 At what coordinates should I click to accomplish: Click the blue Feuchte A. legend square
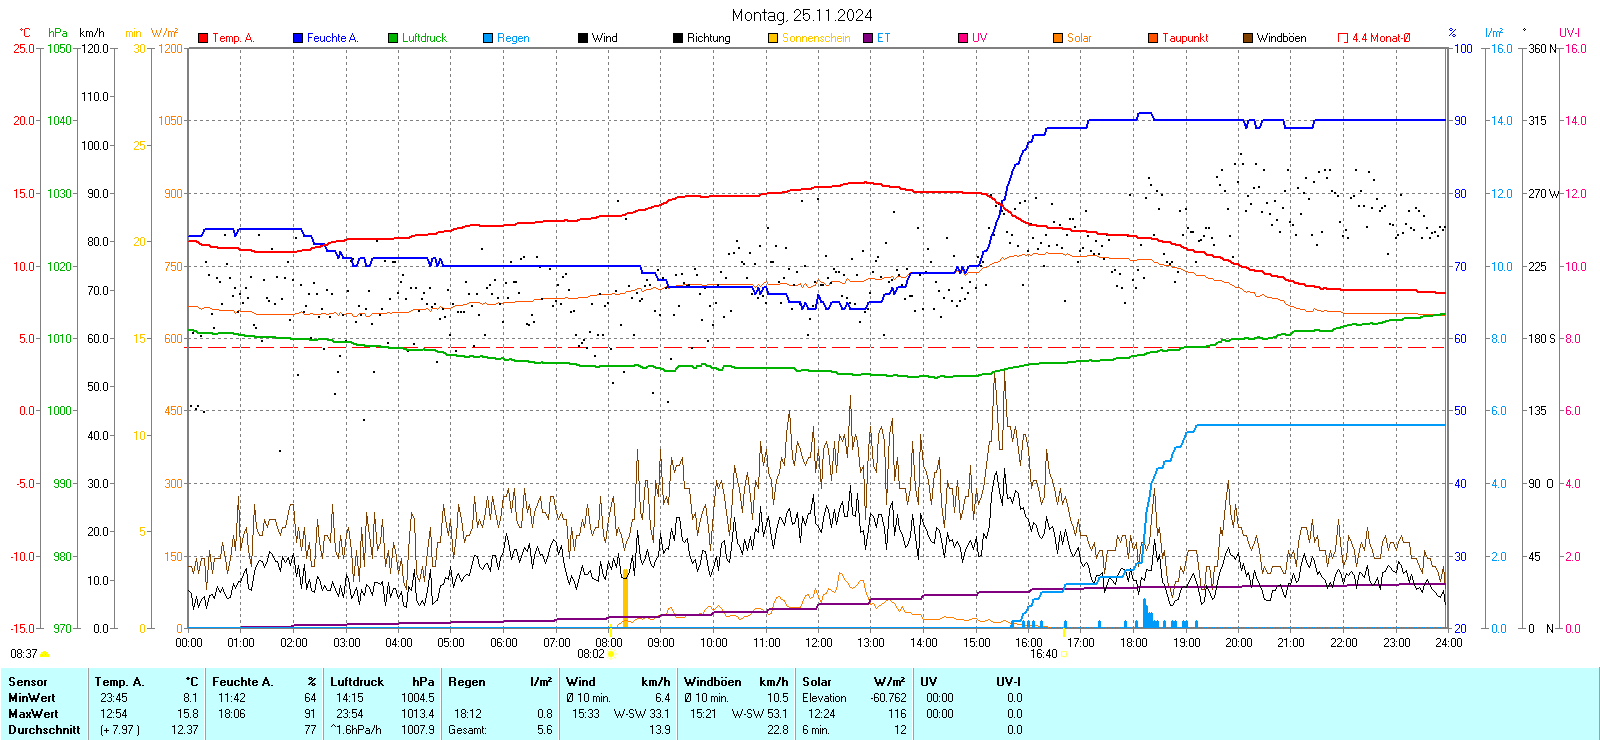click(298, 38)
